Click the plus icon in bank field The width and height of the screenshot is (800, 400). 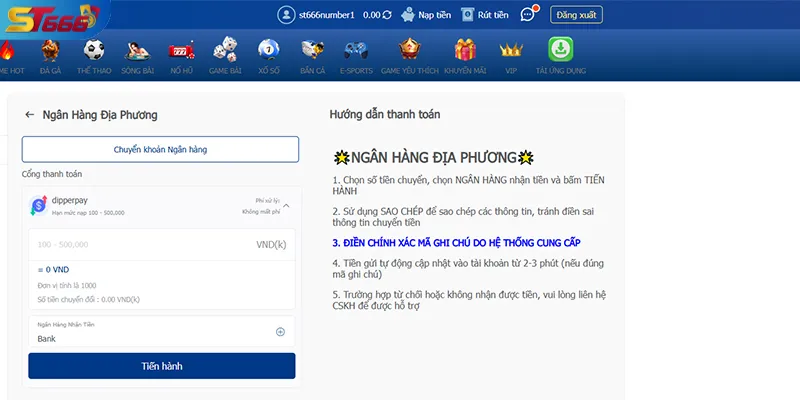click(280, 332)
